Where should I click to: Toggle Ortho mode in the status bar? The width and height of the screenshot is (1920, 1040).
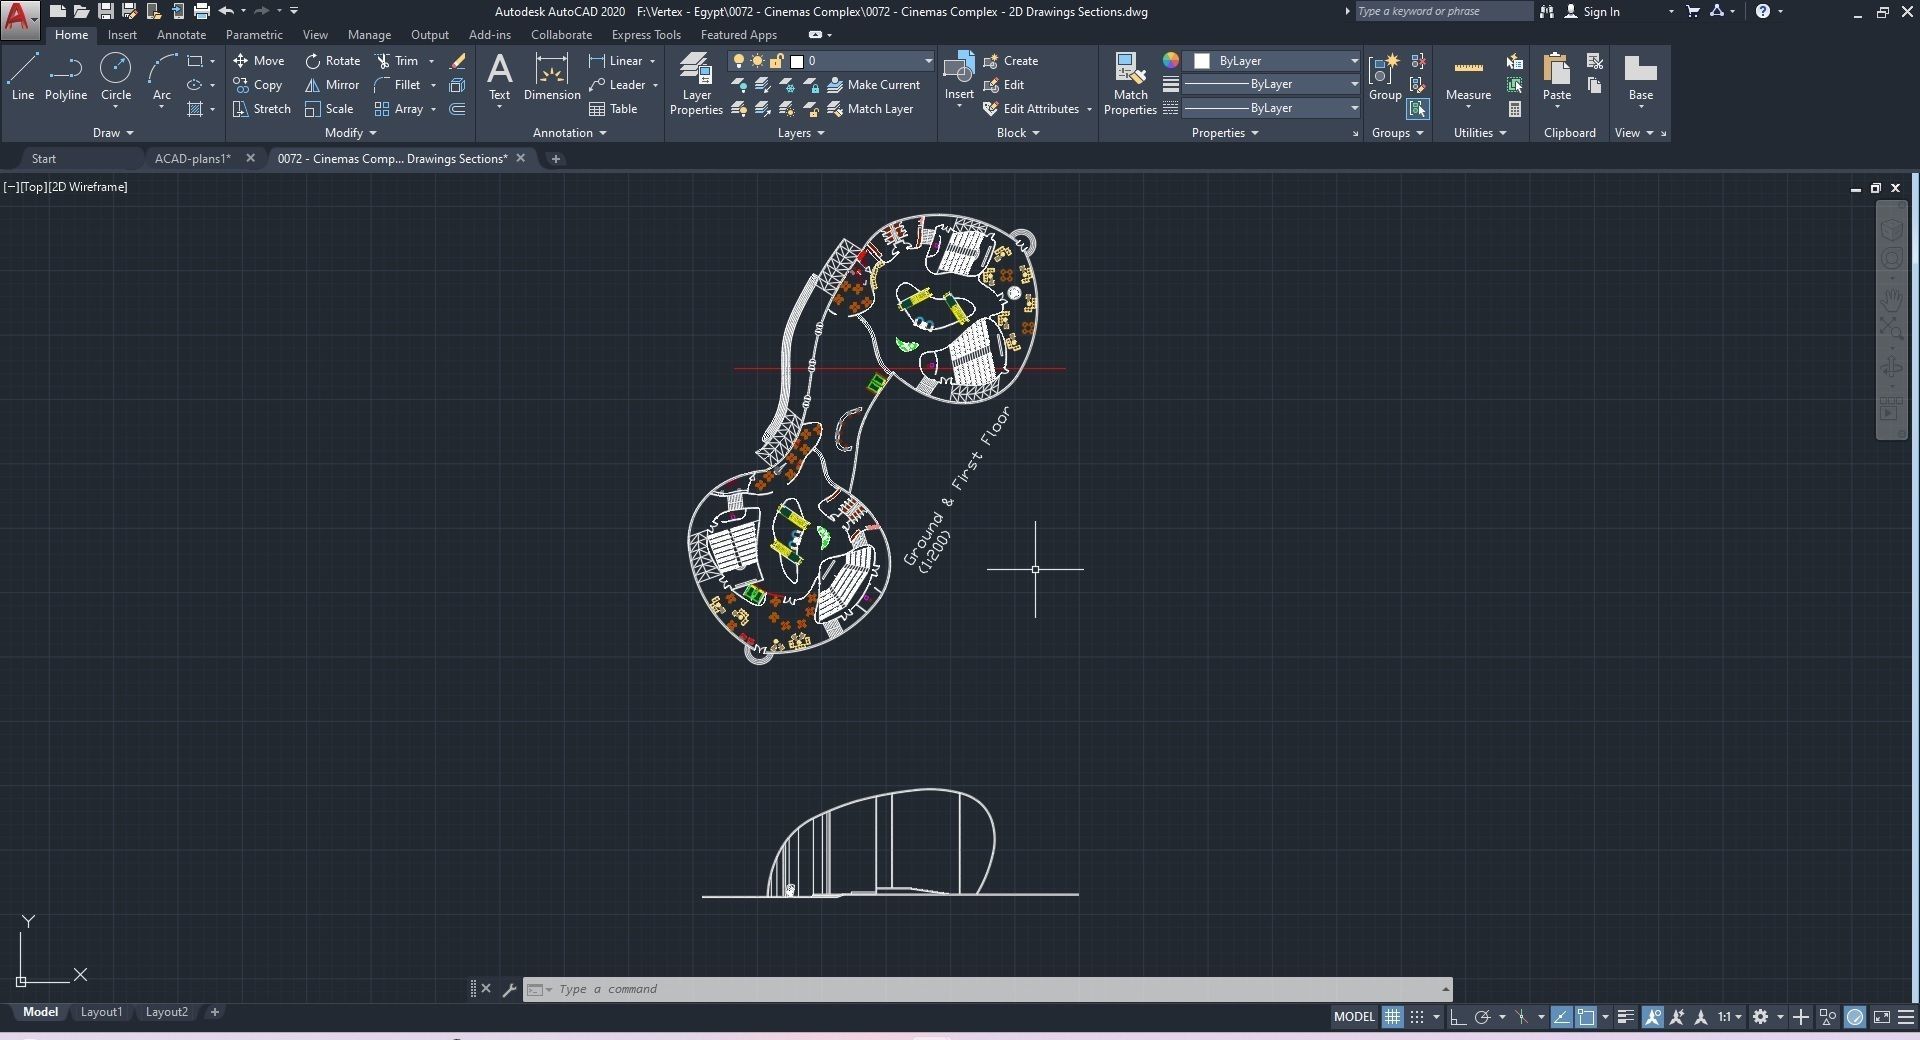[1457, 1017]
